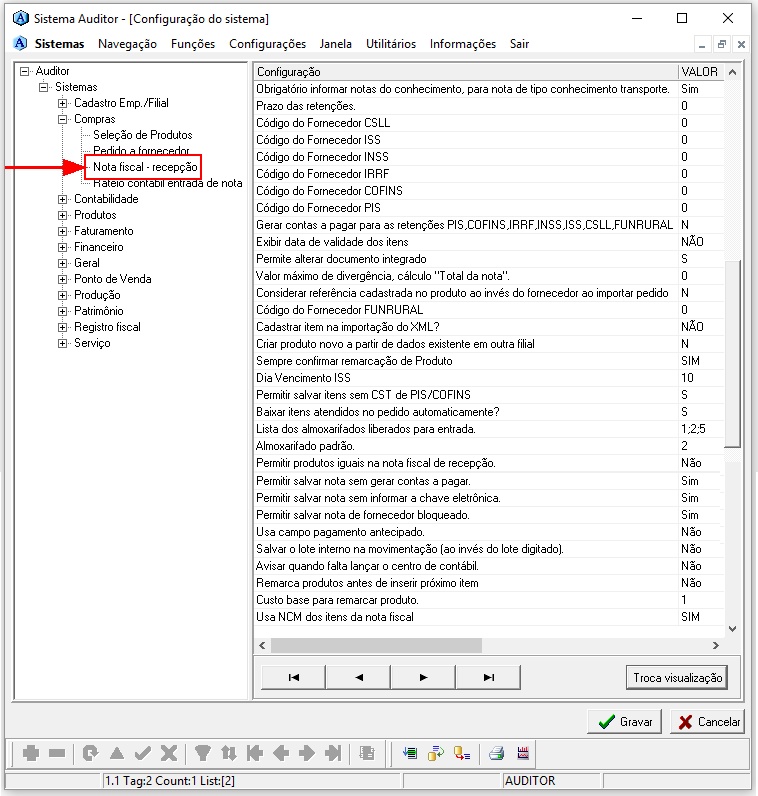Select 'Usa NCM dos itens da nota fiscal' row
Image resolution: width=758 pixels, height=796 pixels.
click(x=488, y=617)
